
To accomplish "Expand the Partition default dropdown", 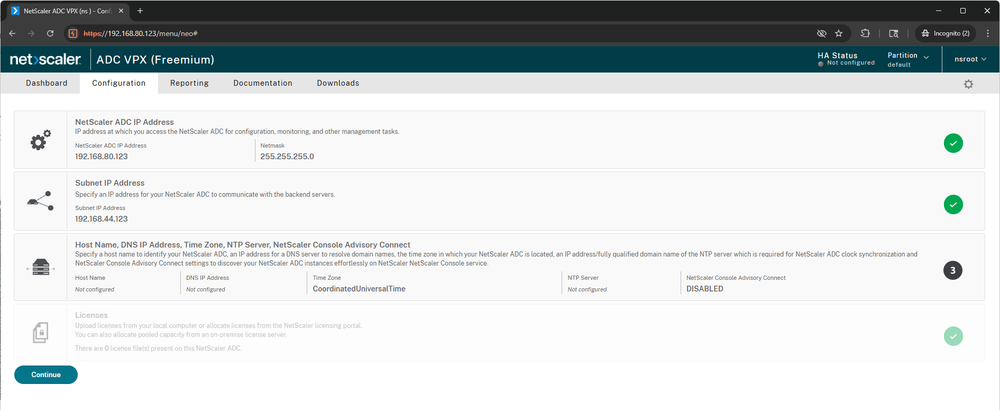I will pyautogui.click(x=908, y=59).
